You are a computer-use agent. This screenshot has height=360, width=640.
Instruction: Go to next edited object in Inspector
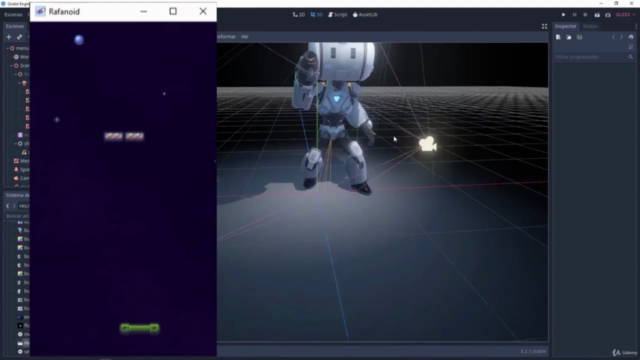(x=622, y=37)
